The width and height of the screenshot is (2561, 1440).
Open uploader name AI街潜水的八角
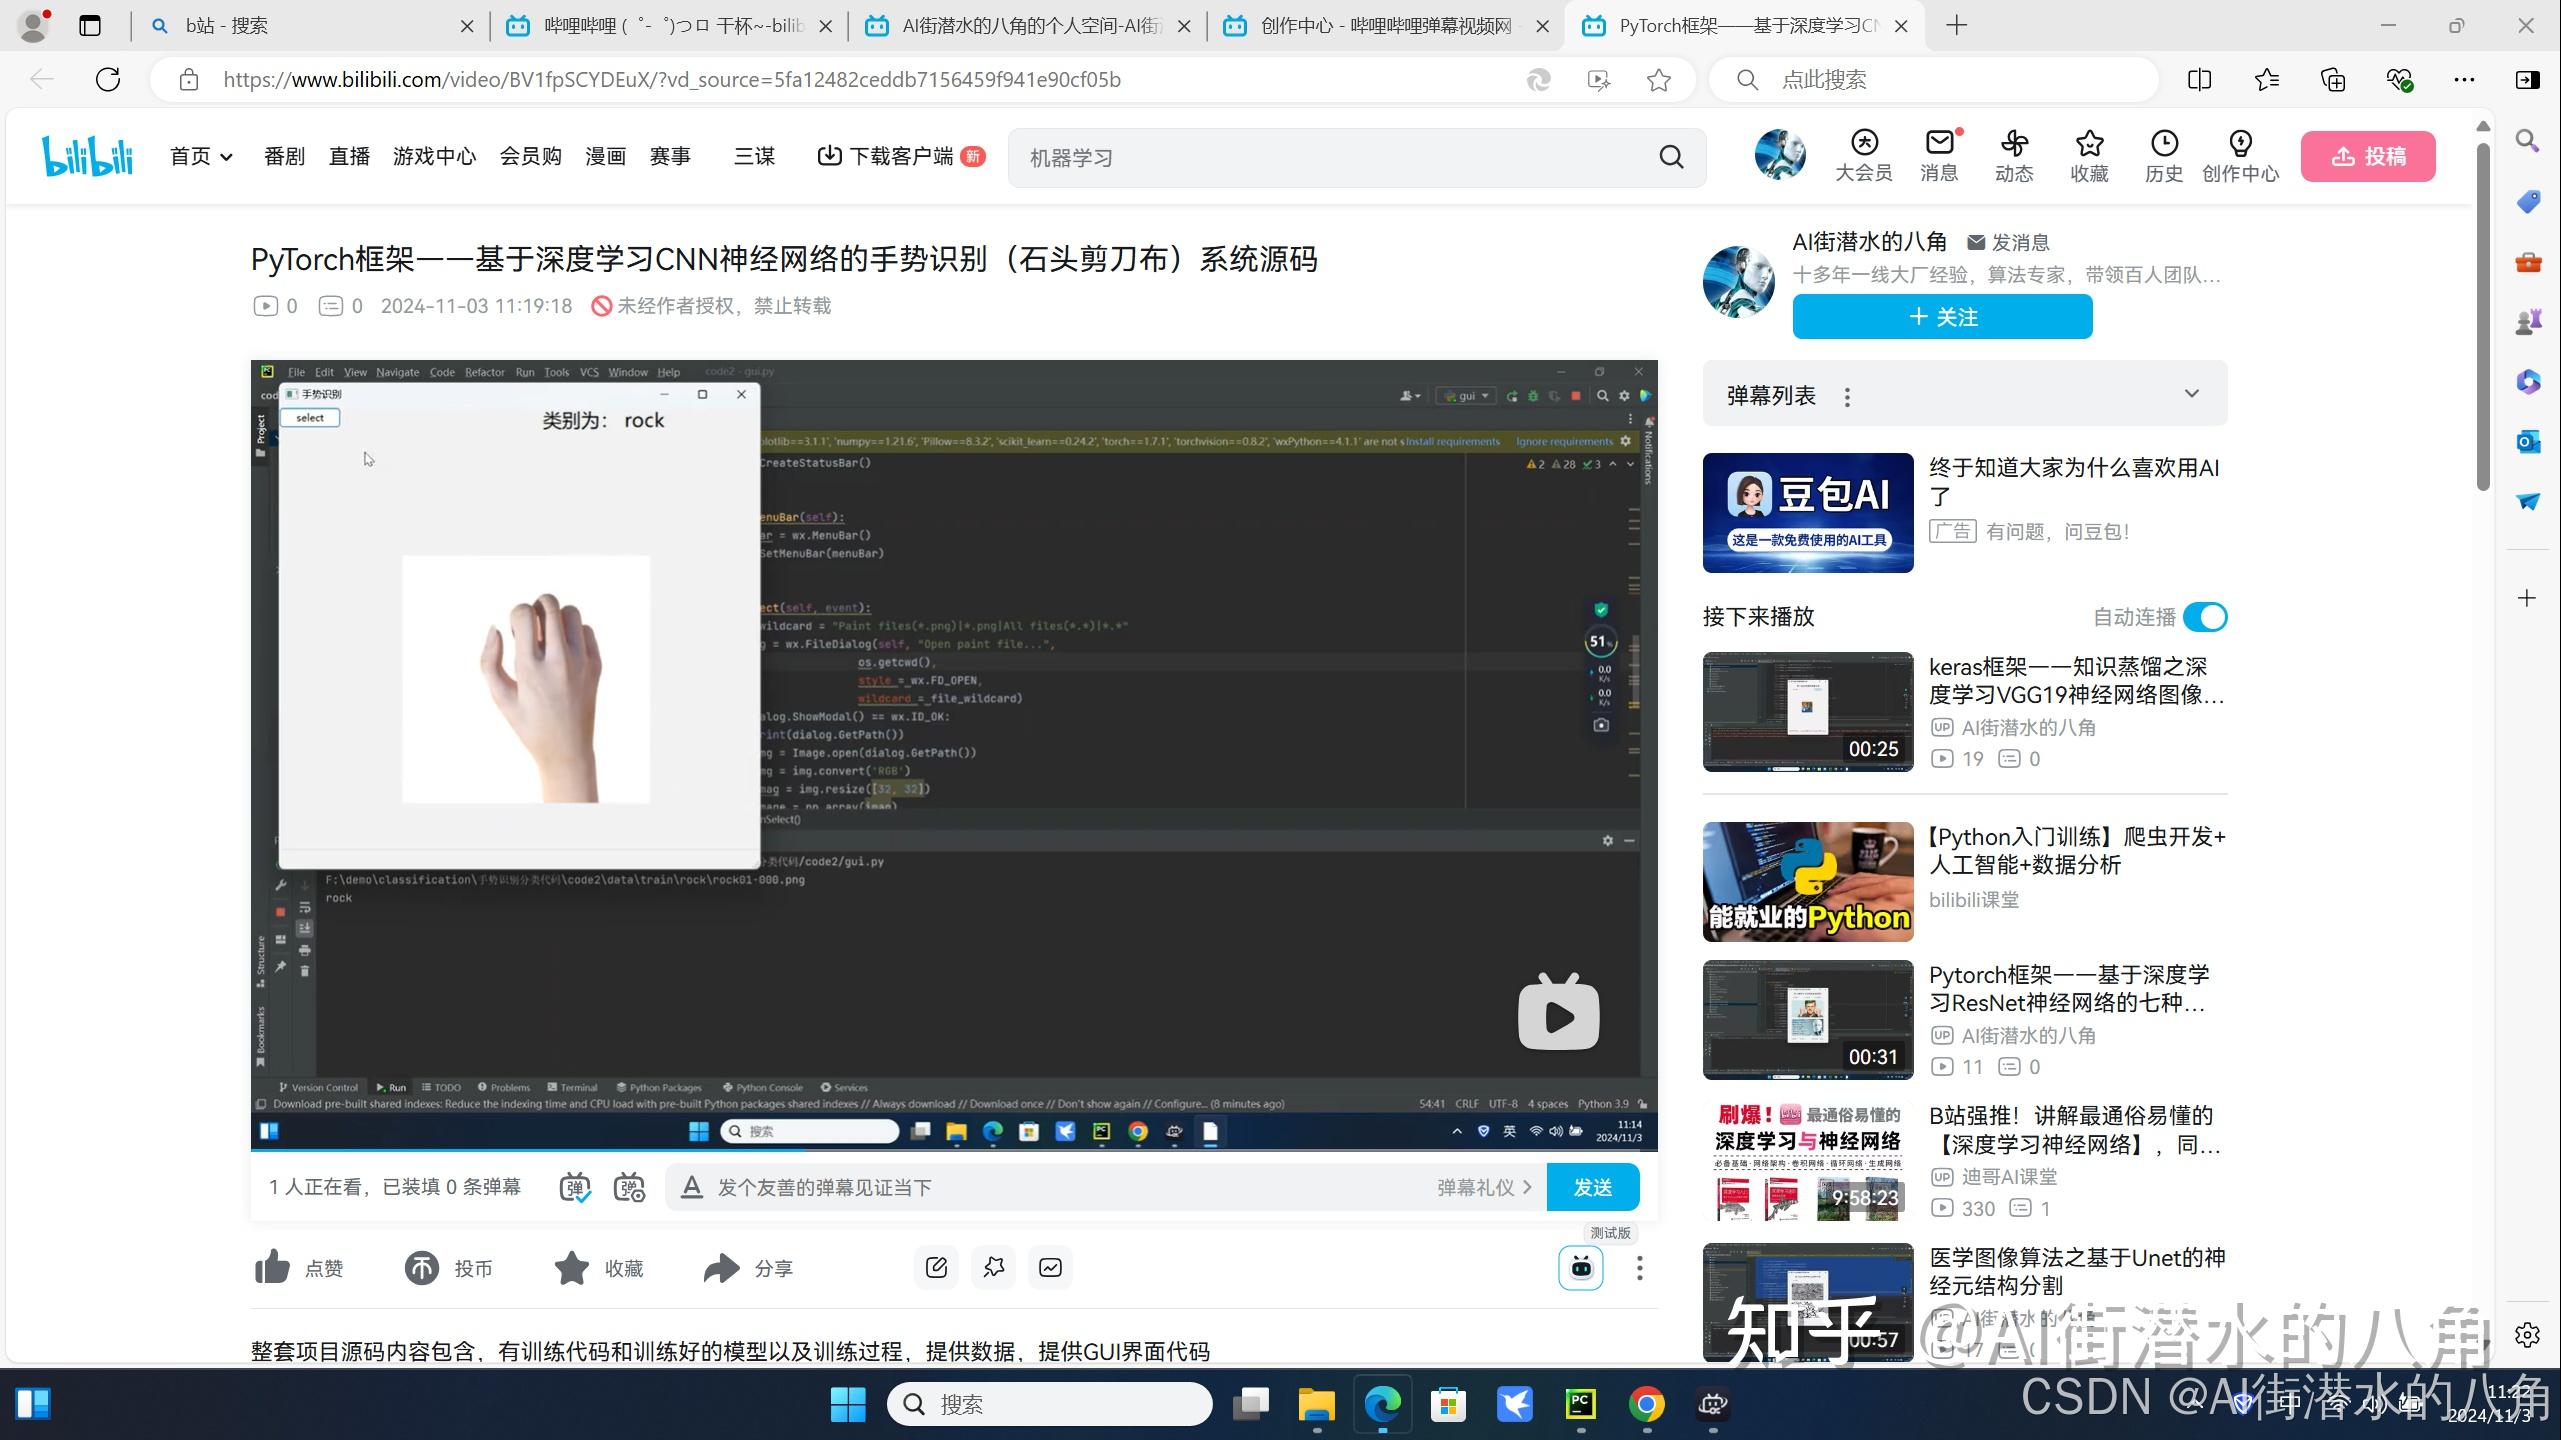point(1870,241)
